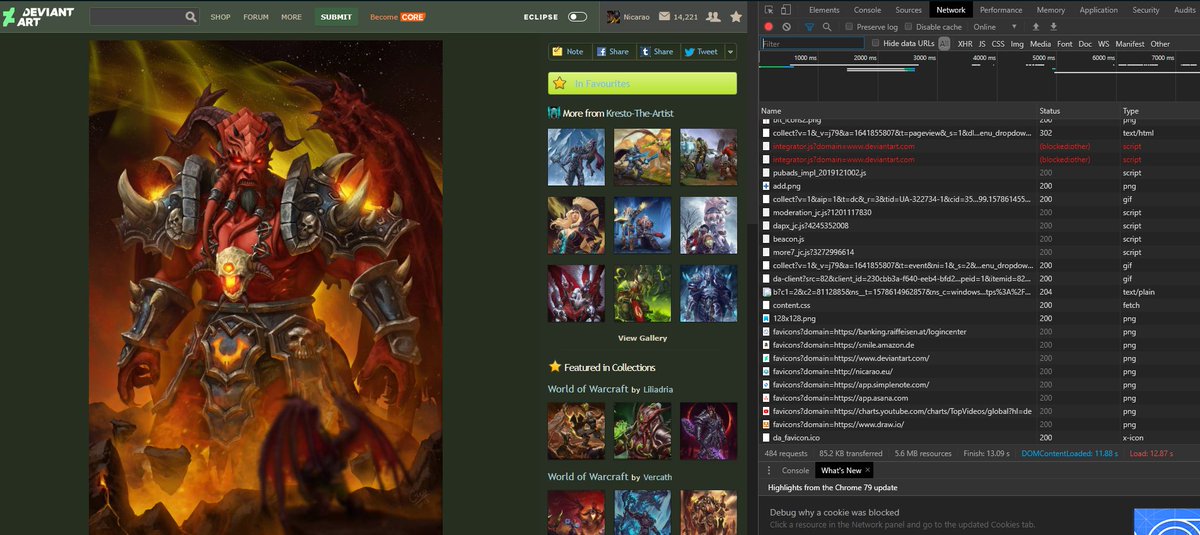Filter requests by Media
Screen dimensions: 1200x535
(1040, 44)
